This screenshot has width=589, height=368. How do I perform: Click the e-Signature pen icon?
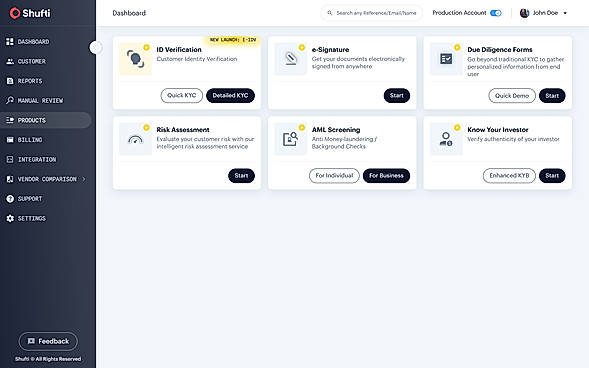(291, 59)
